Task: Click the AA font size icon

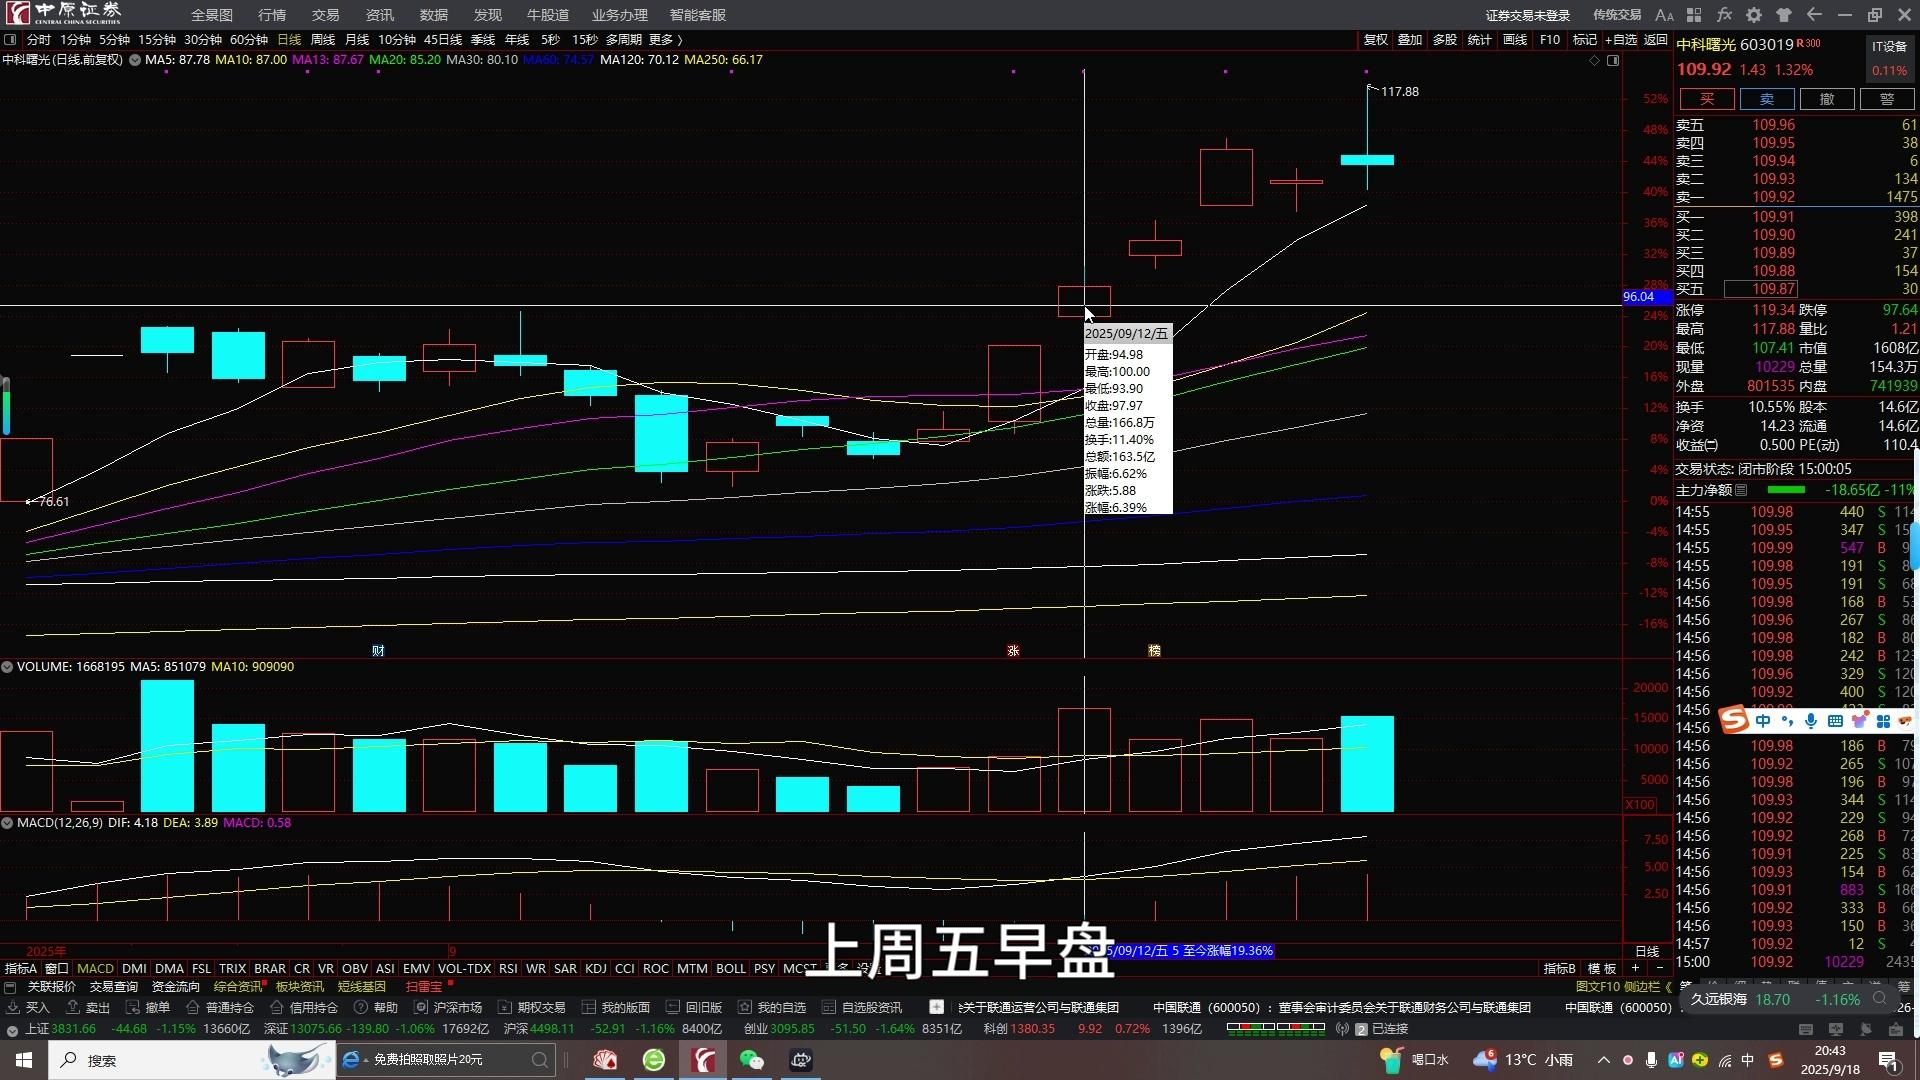Action: tap(1665, 15)
